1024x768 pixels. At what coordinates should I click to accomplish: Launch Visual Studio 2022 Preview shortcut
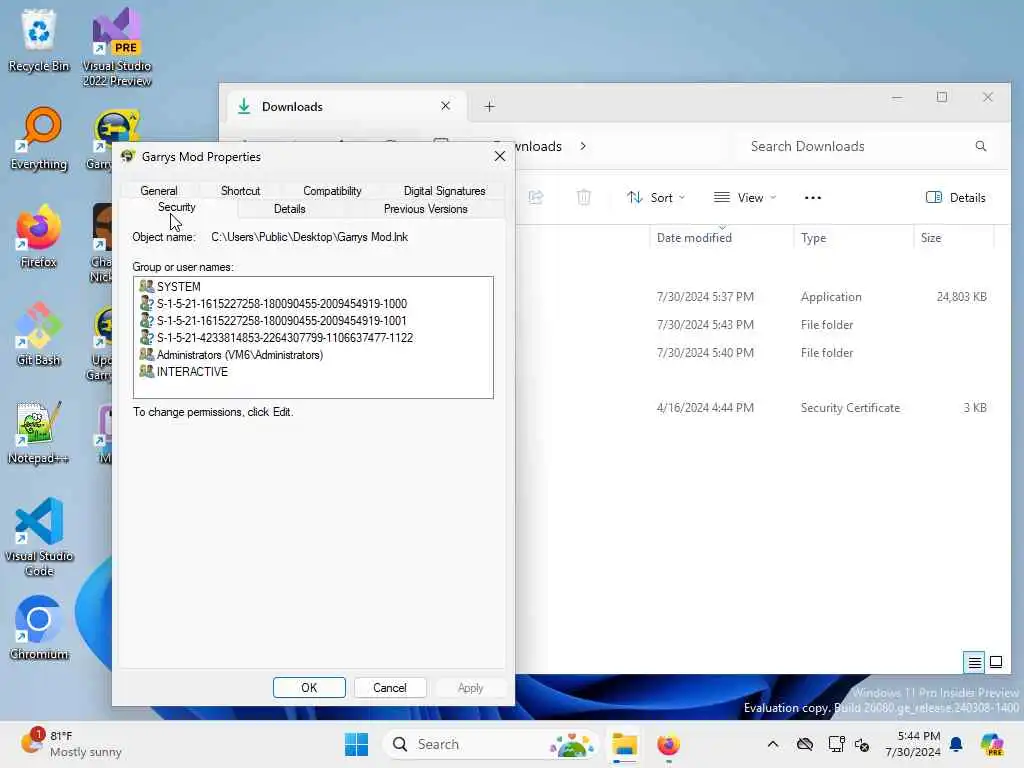[x=116, y=46]
